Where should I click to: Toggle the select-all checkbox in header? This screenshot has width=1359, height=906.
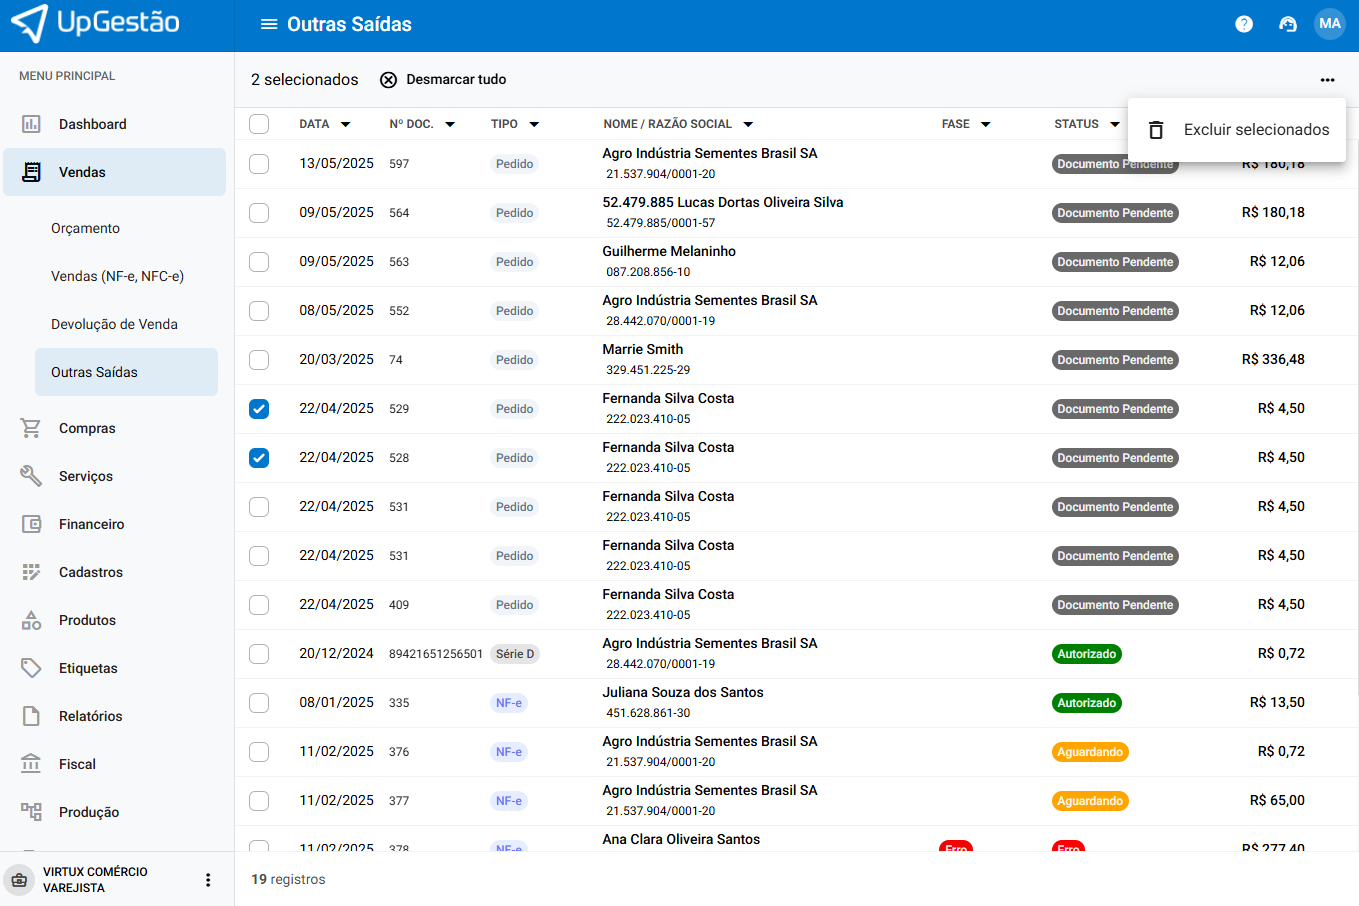(259, 124)
